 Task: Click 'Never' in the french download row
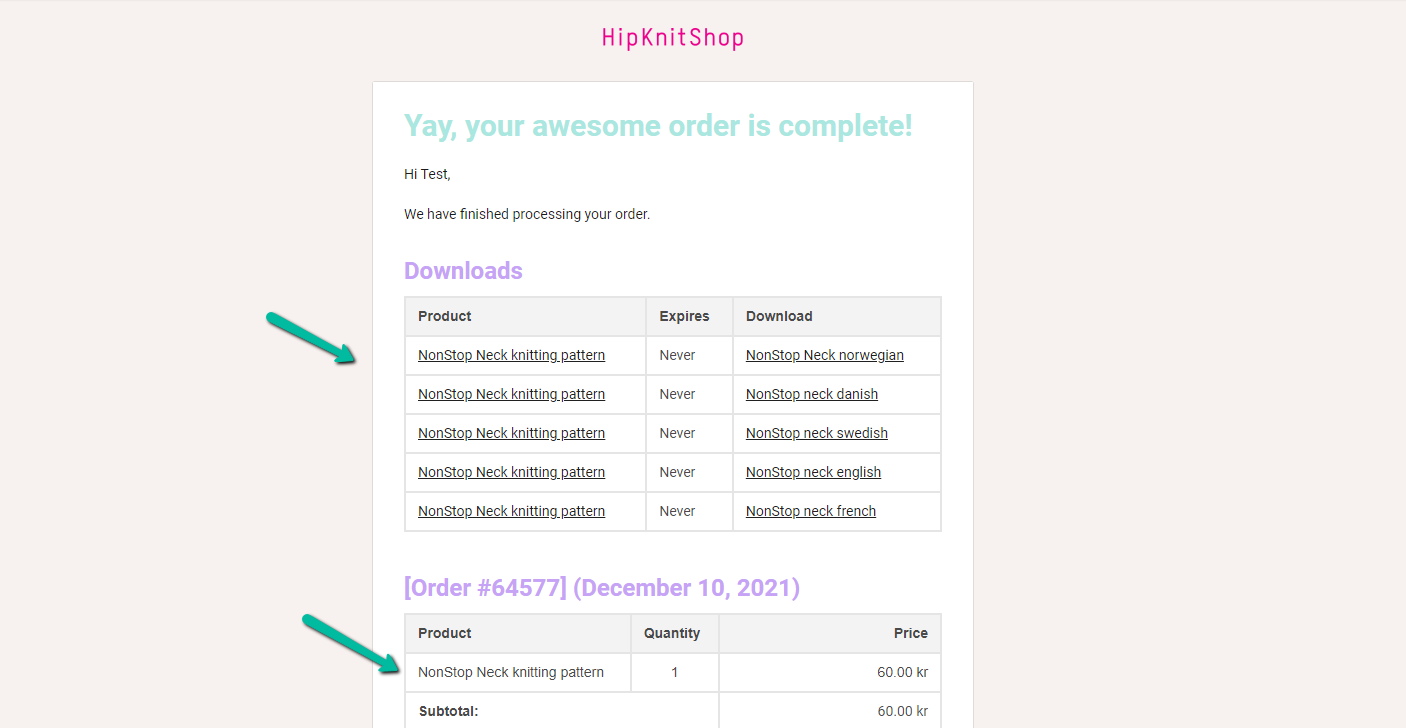tap(677, 511)
